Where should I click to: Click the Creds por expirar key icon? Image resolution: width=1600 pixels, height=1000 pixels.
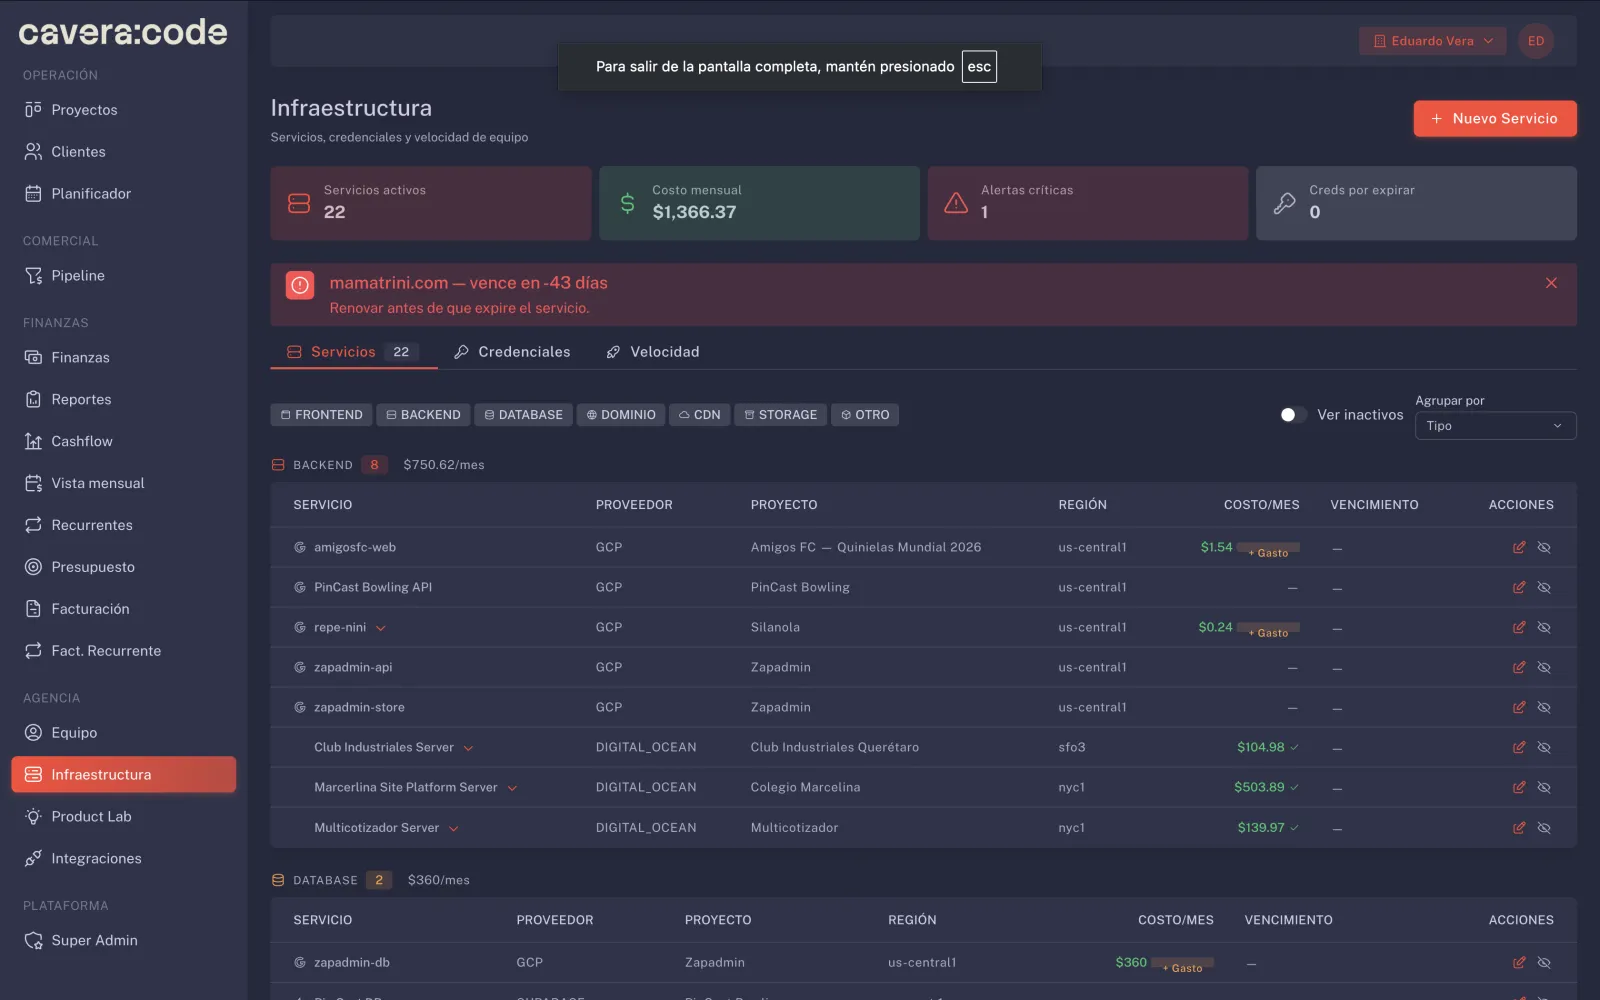(1284, 203)
